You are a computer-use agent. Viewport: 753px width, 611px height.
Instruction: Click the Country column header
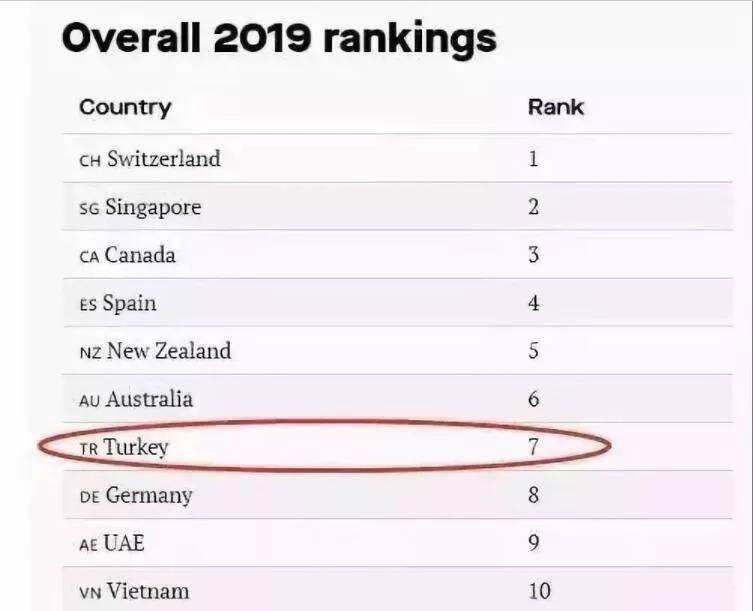click(x=125, y=107)
